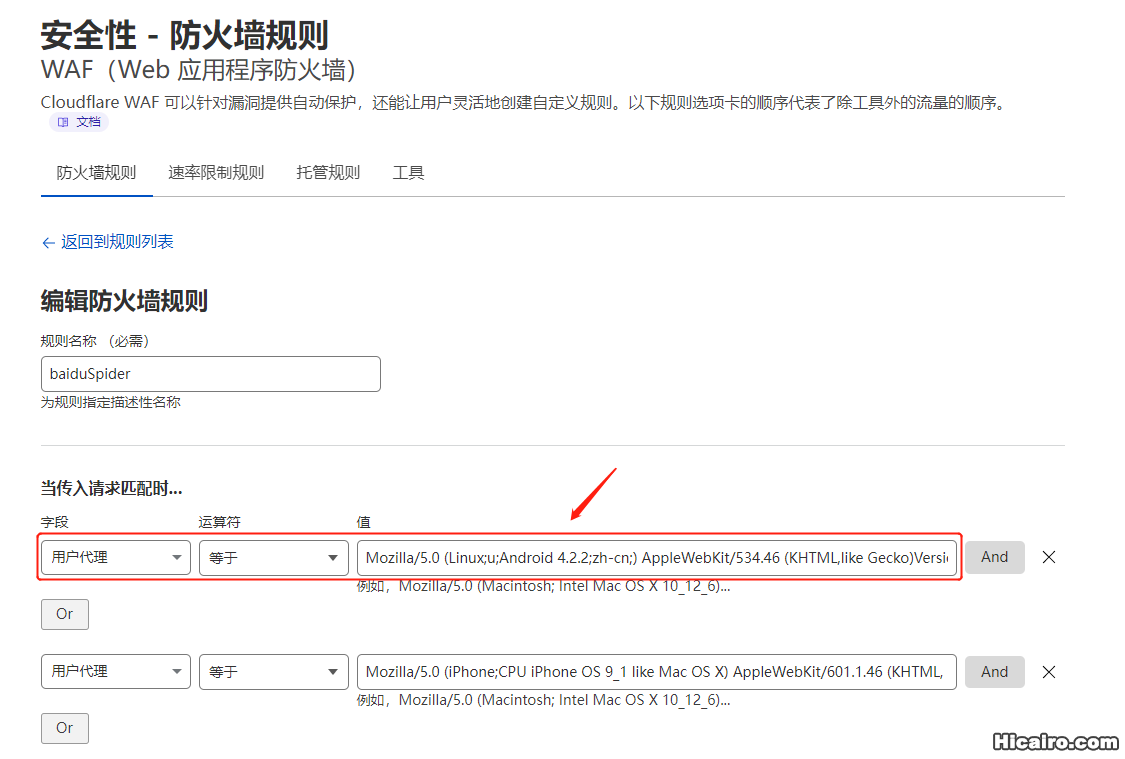Open the first 等于 operator dropdown
This screenshot has height=759, width=1125.
(x=273, y=557)
